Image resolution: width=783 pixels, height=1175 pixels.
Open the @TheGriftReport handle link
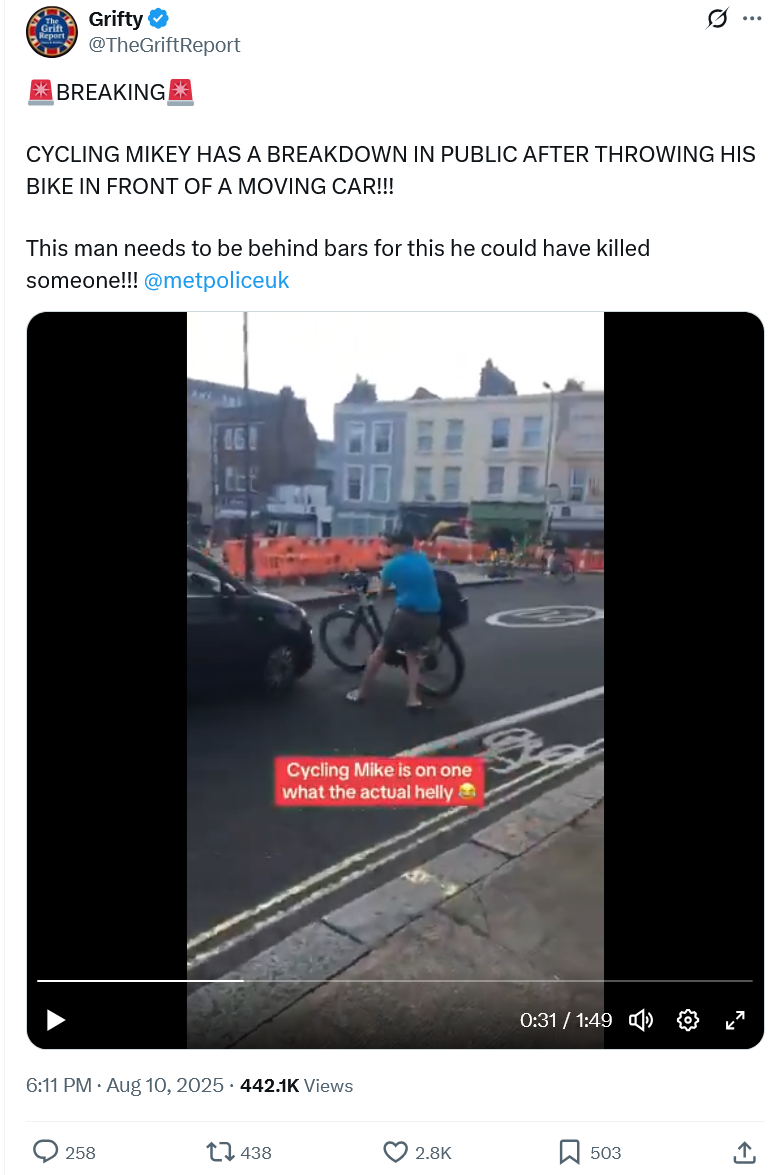pyautogui.click(x=164, y=45)
